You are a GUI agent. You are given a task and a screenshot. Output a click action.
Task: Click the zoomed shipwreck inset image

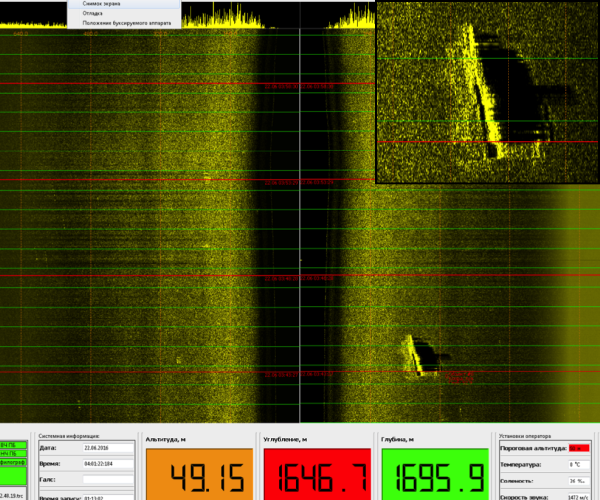pyautogui.click(x=487, y=92)
